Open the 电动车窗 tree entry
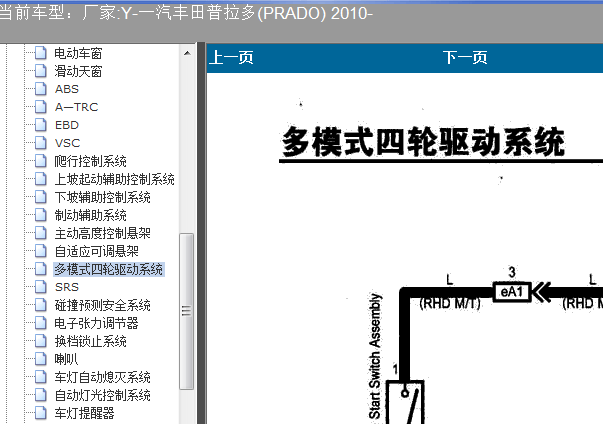Viewport: 603px width, 424px height. [x=78, y=53]
